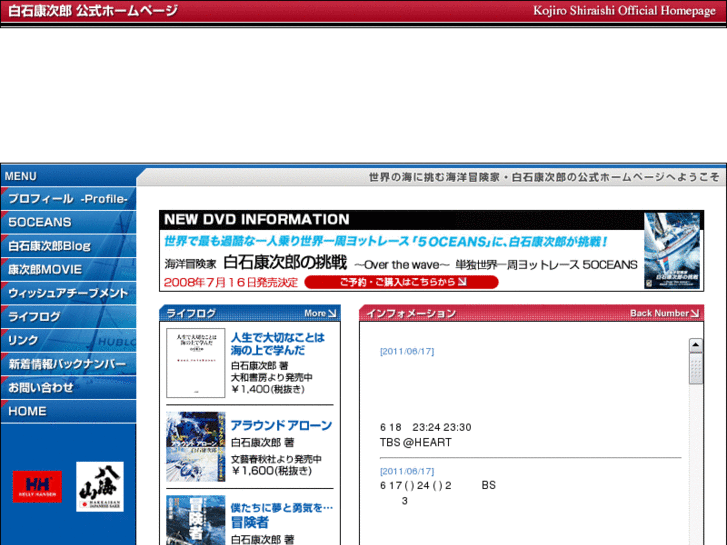Click 文藝春秋社より発売中 text

276,459
